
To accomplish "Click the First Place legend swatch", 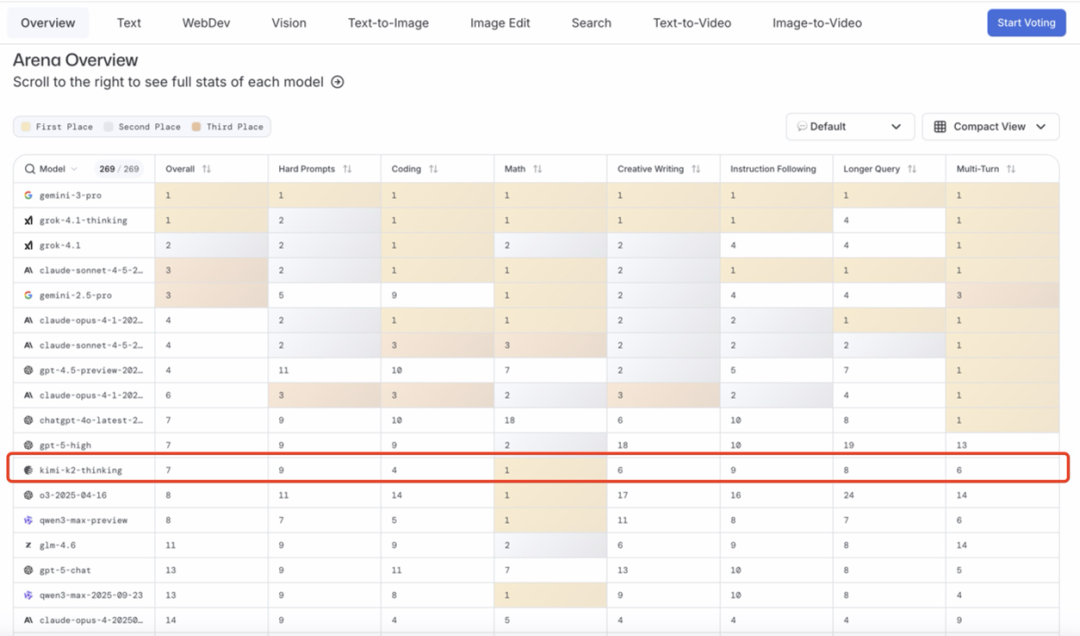I will pyautogui.click(x=25, y=127).
